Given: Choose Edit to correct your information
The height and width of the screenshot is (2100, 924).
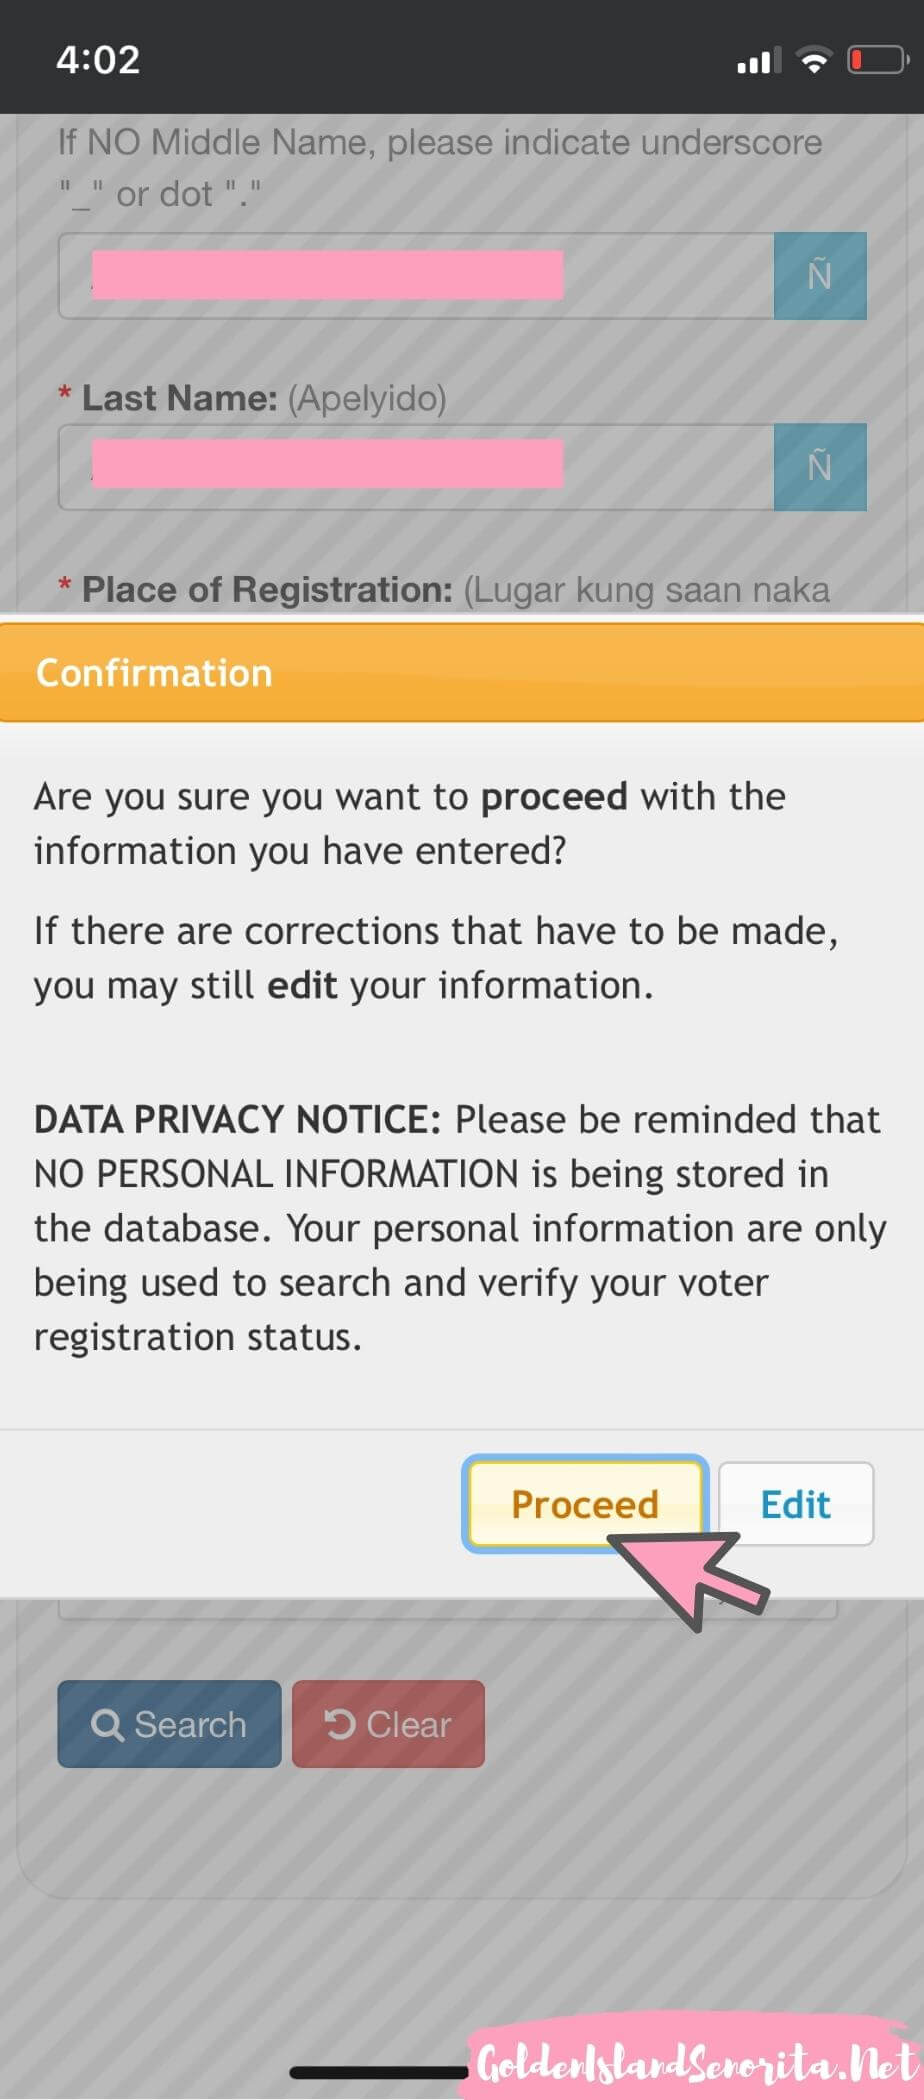Looking at the screenshot, I should 796,1504.
